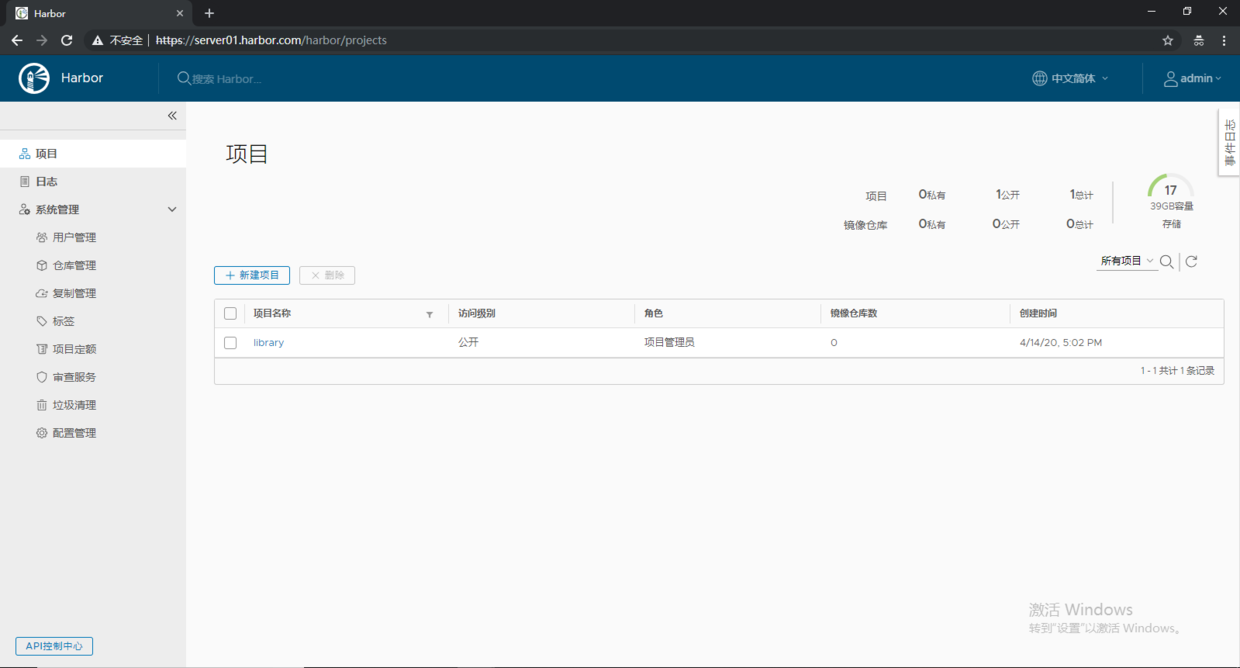Screen dimensions: 1240x668
Task: Sort by the 角色 column header
Action: (653, 314)
